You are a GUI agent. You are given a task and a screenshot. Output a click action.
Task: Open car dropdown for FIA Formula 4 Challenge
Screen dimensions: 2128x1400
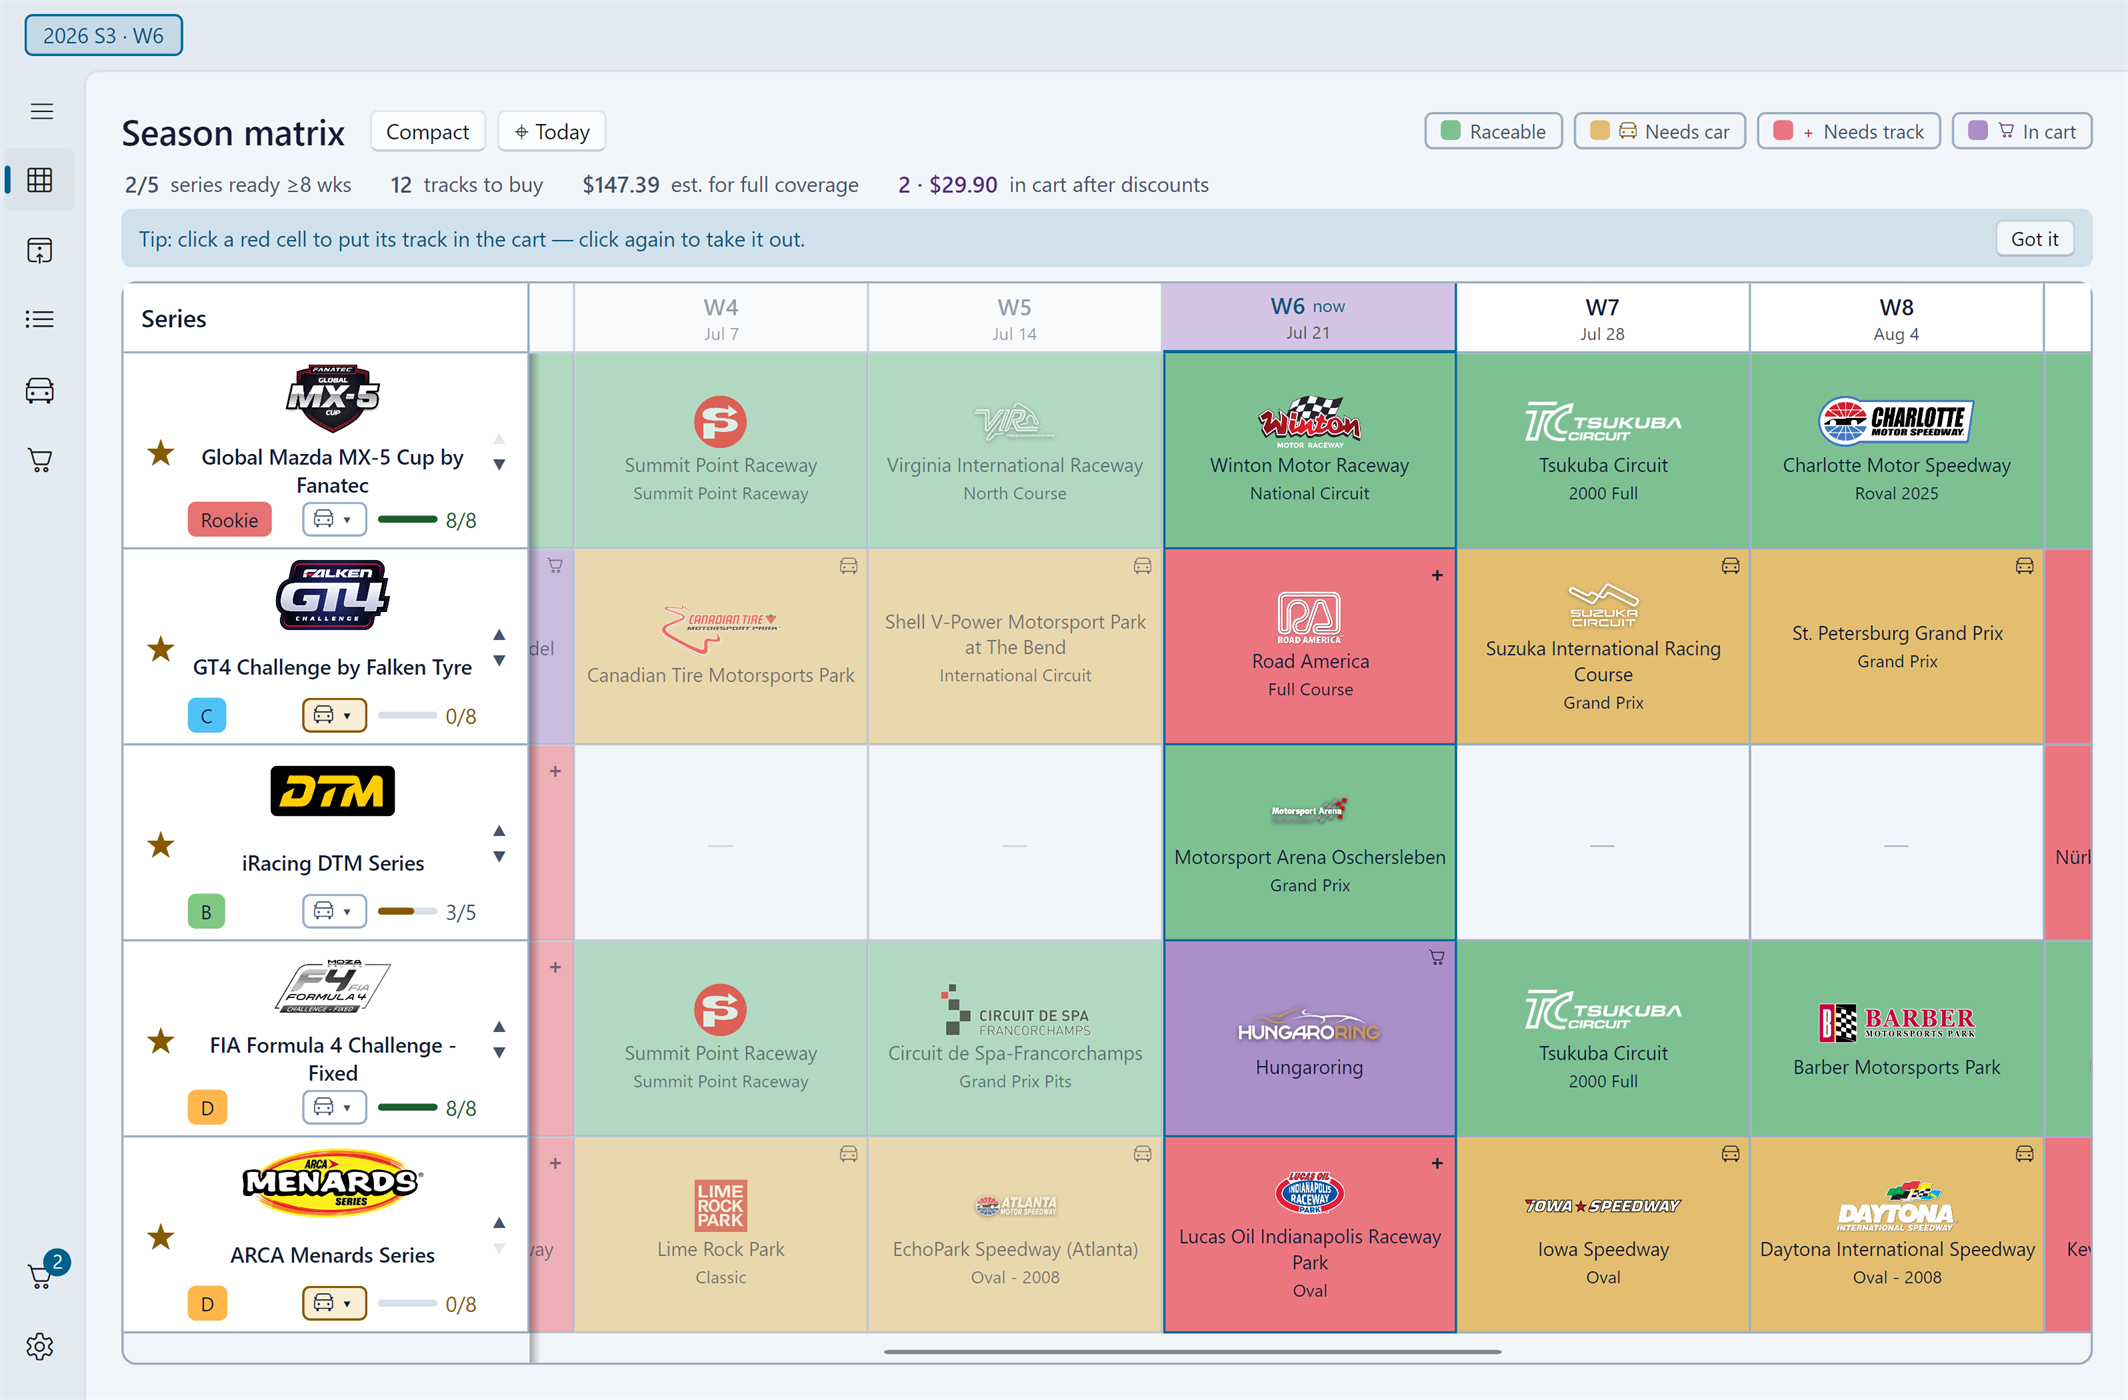(x=334, y=1107)
